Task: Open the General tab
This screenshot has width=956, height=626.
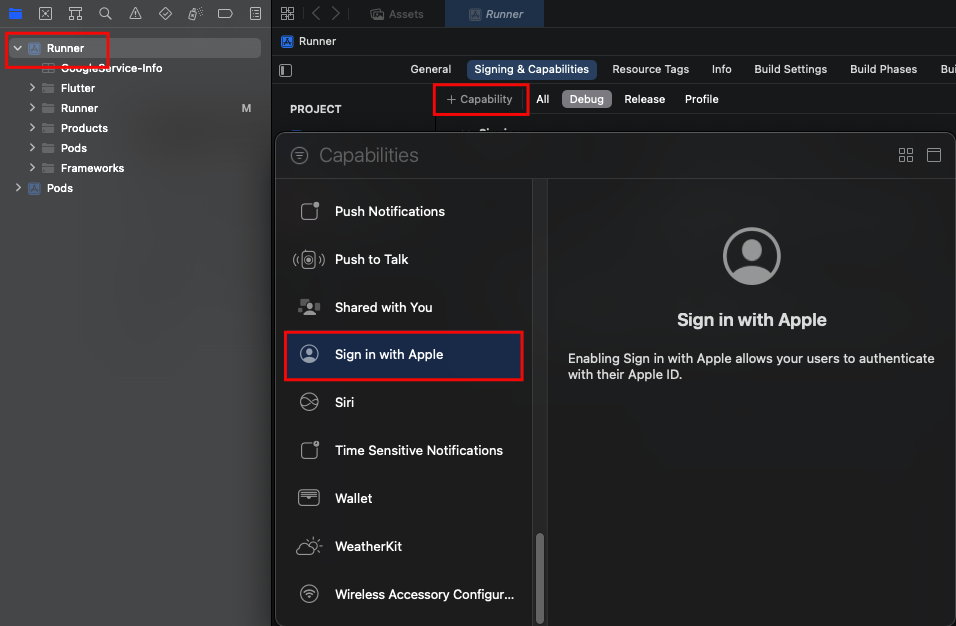Action: click(x=430, y=69)
